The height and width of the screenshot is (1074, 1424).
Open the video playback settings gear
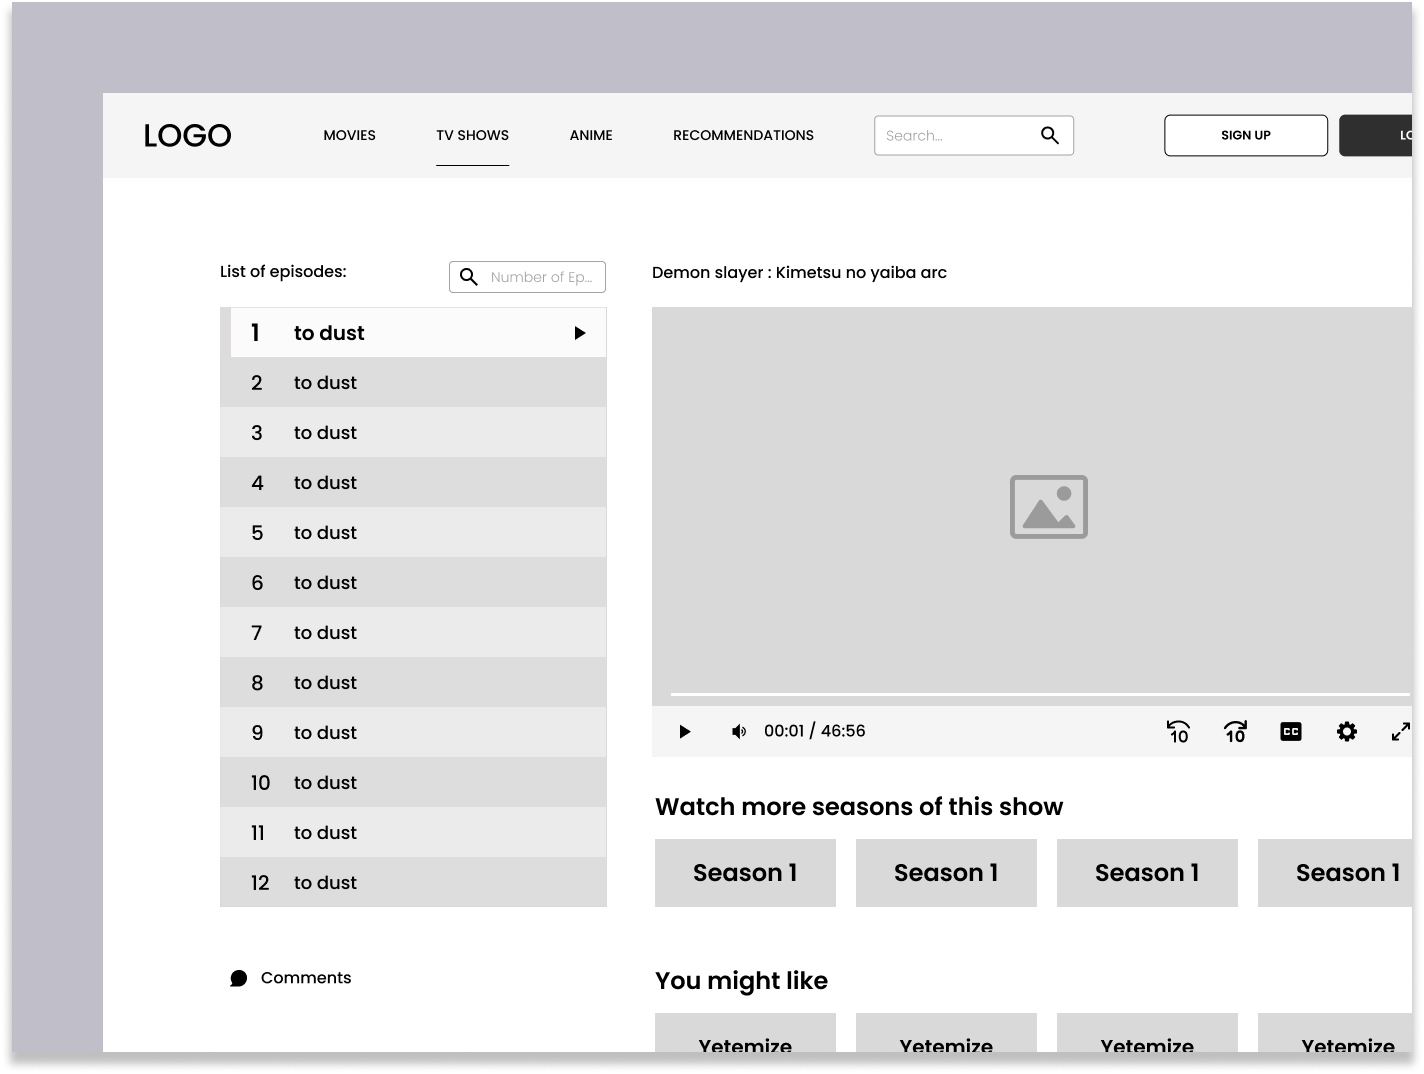[1347, 731]
